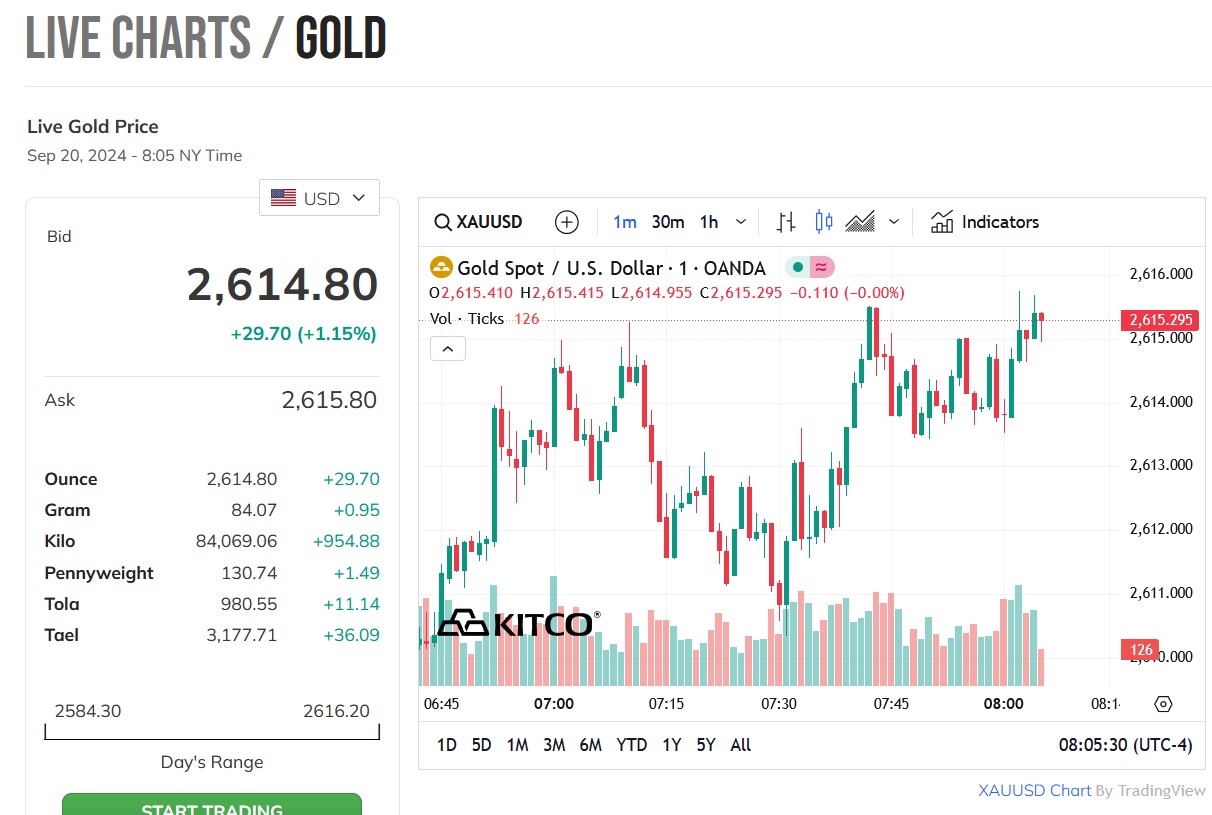
Task: Expand the chart style dropdown arrow
Action: point(894,222)
